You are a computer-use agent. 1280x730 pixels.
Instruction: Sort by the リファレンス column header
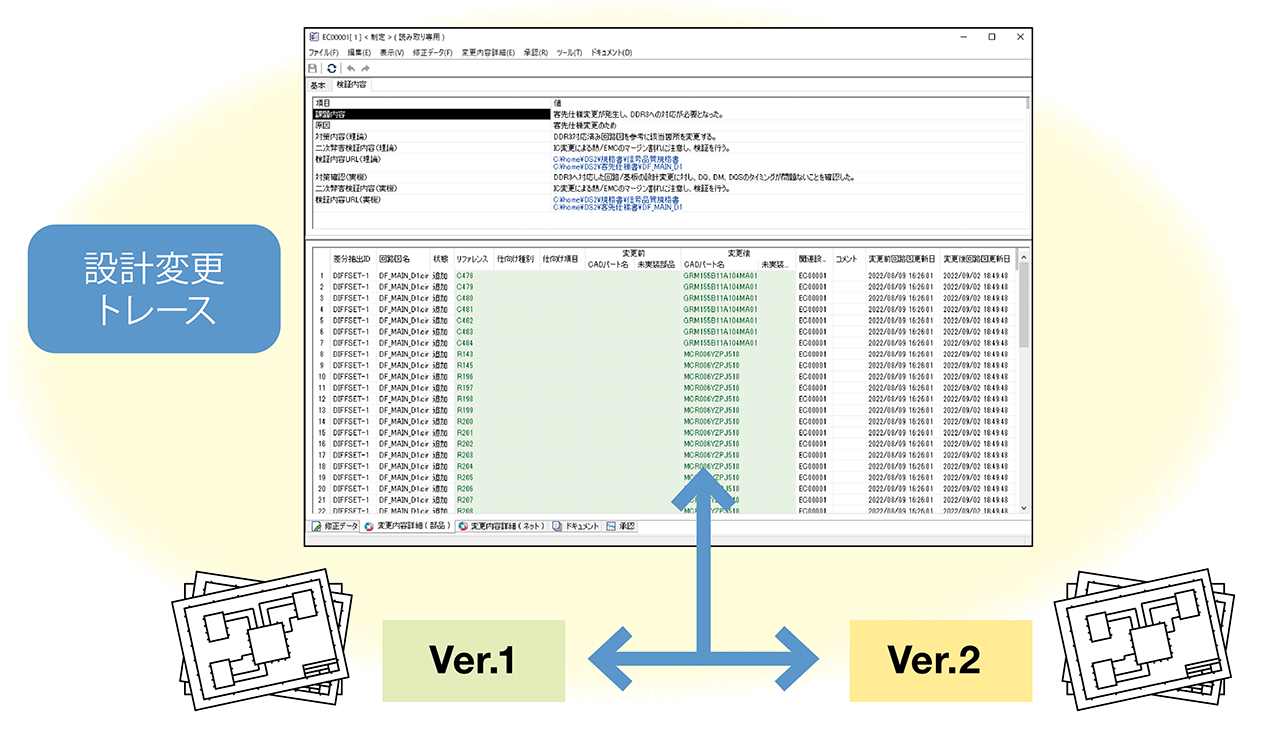(472, 259)
